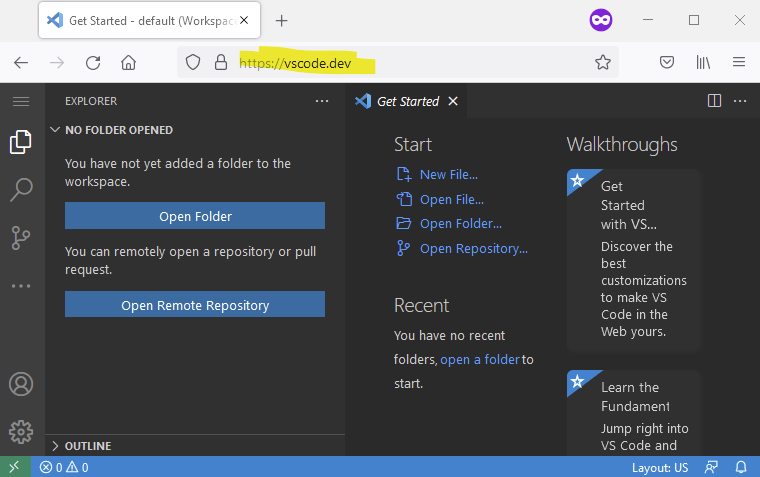Click the 'open a folder' link under Recent
The height and width of the screenshot is (477, 760).
click(x=480, y=359)
